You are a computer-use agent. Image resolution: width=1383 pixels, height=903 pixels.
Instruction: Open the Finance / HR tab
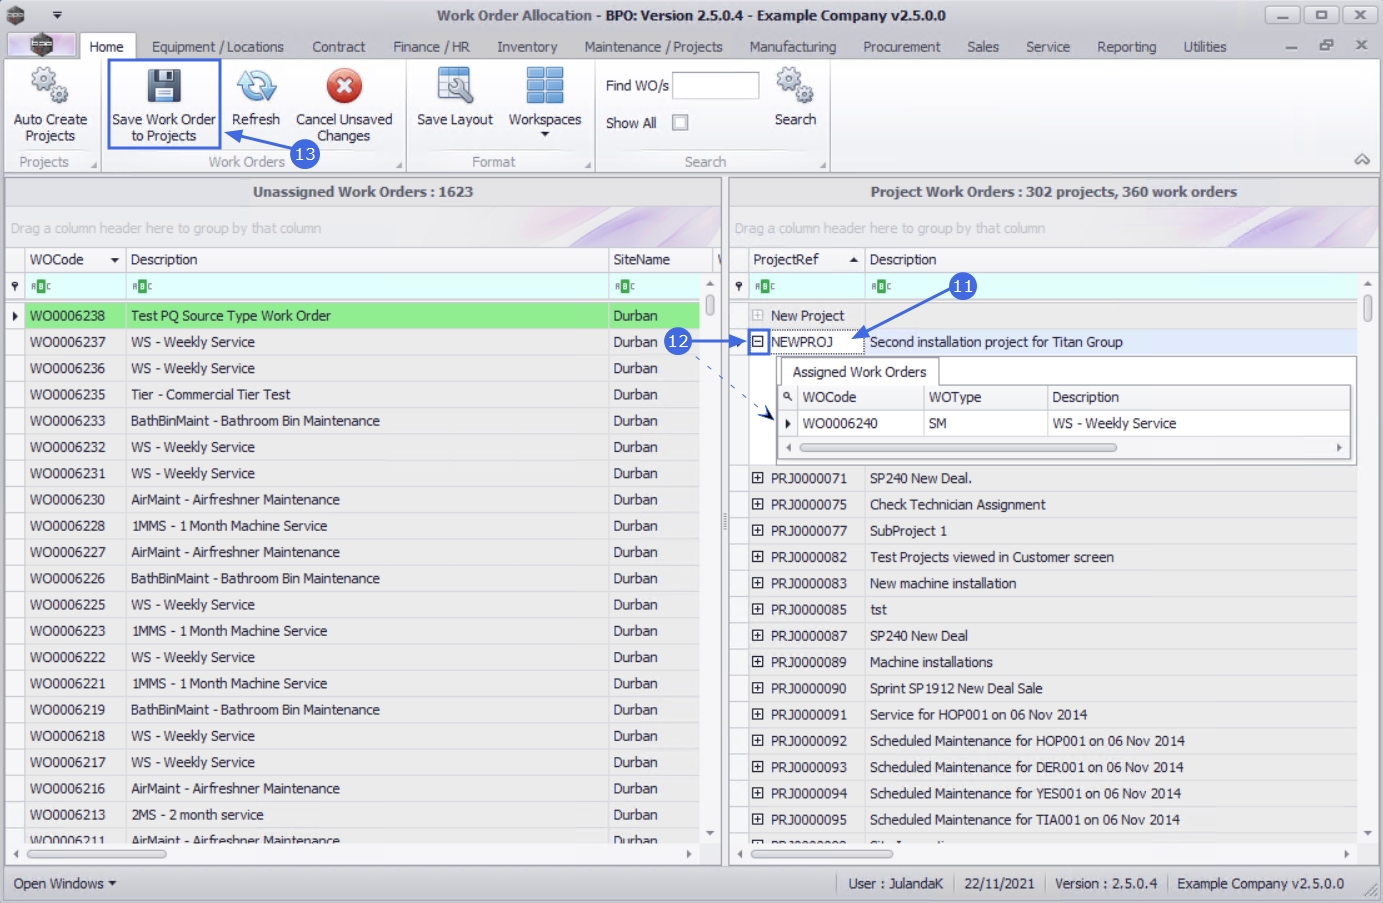431,47
